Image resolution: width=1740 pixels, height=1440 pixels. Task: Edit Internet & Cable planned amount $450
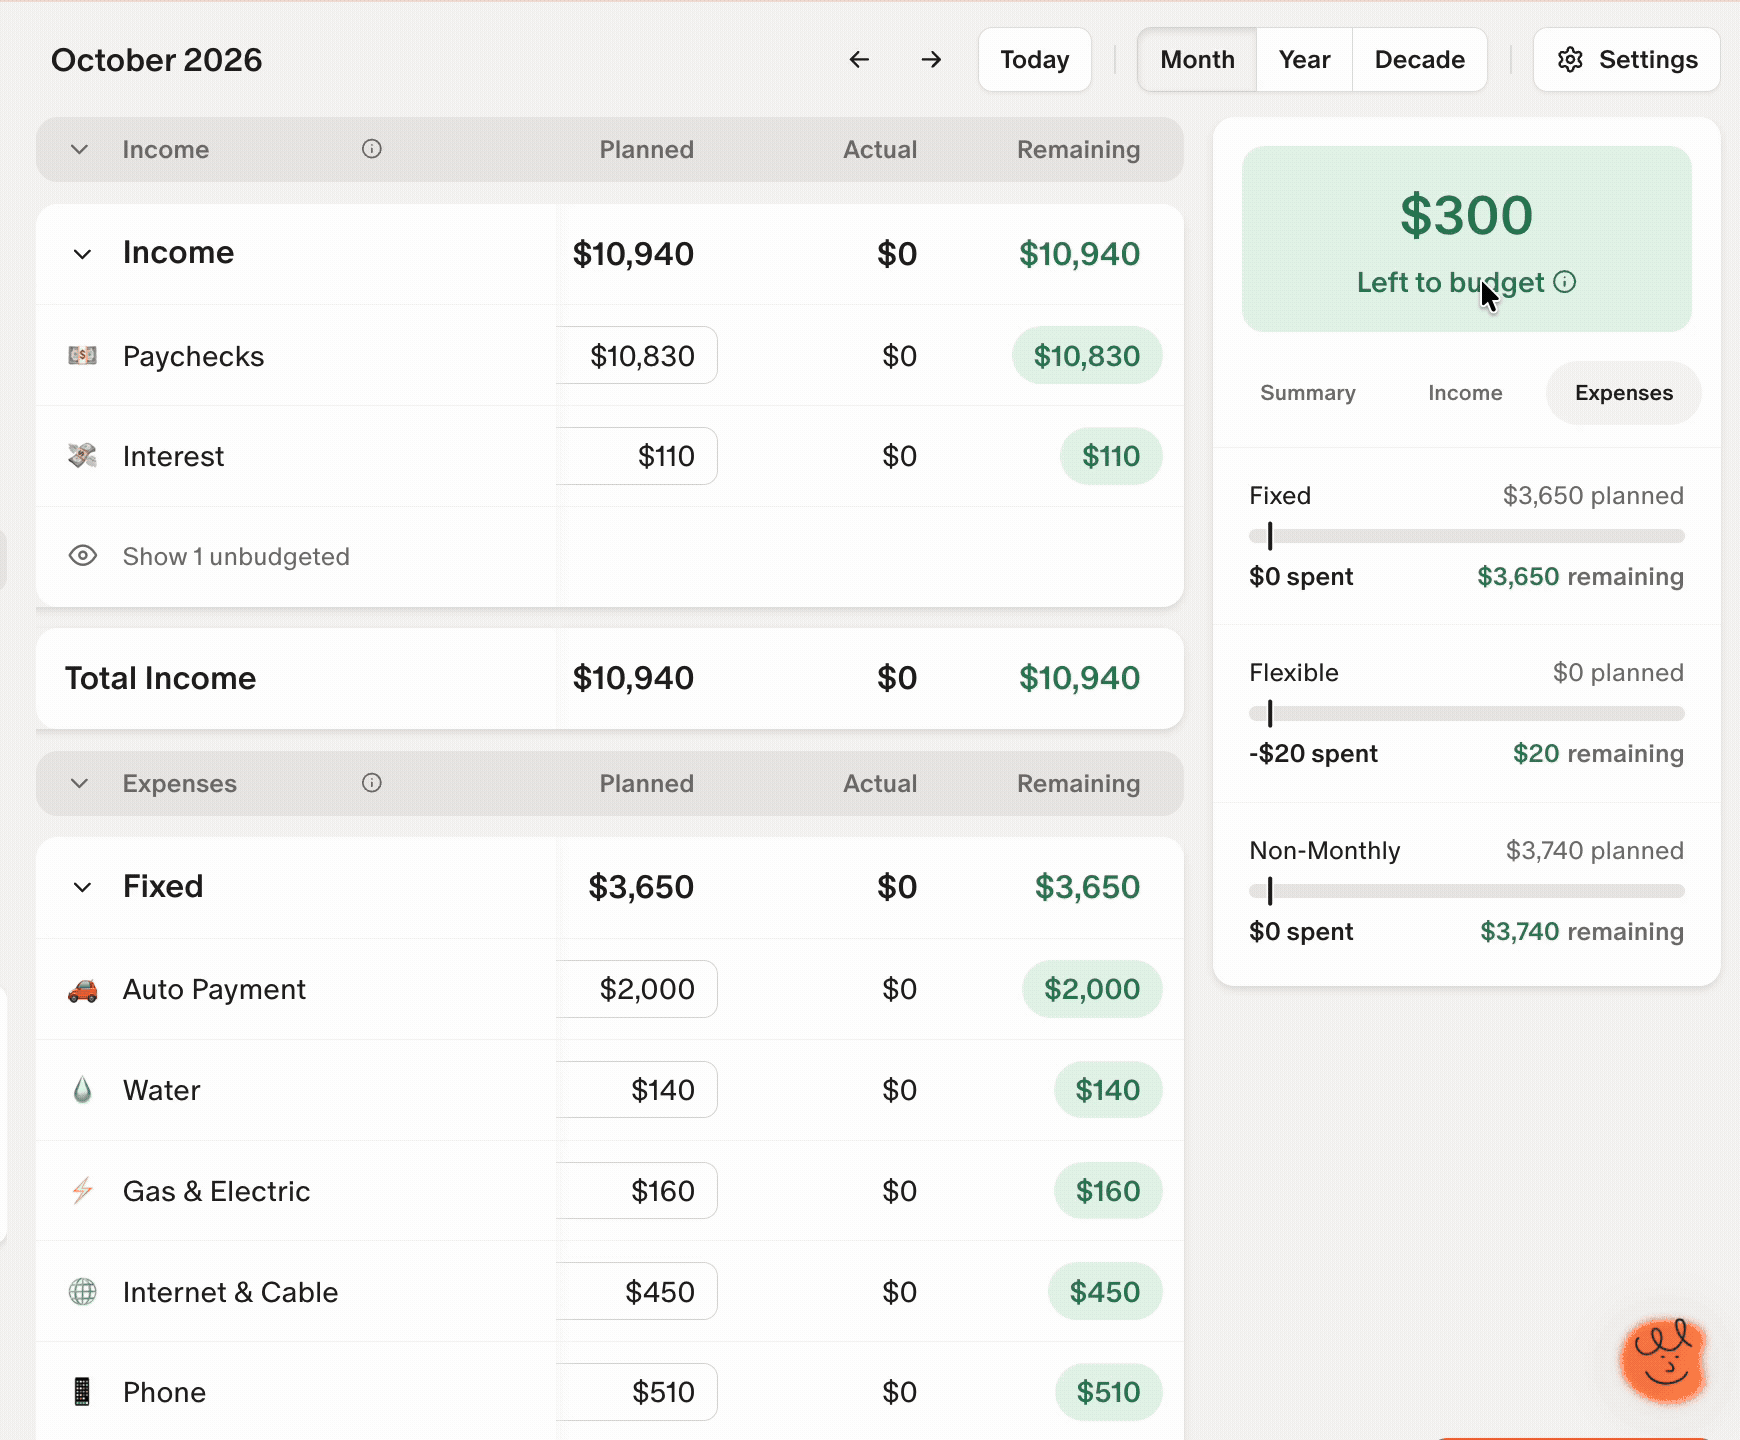[637, 1291]
